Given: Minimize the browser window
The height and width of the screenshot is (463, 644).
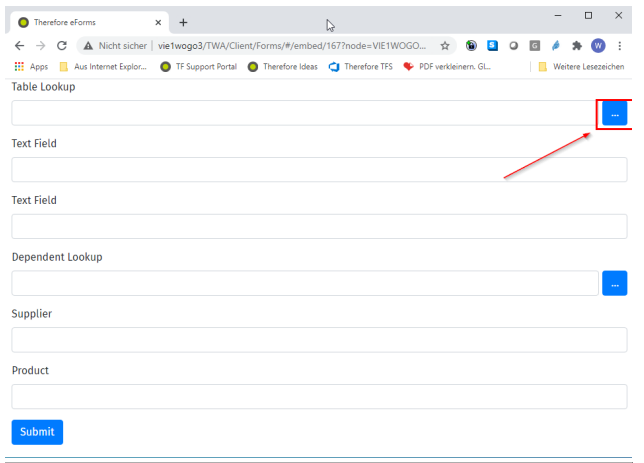Looking at the screenshot, I should [x=558, y=16].
